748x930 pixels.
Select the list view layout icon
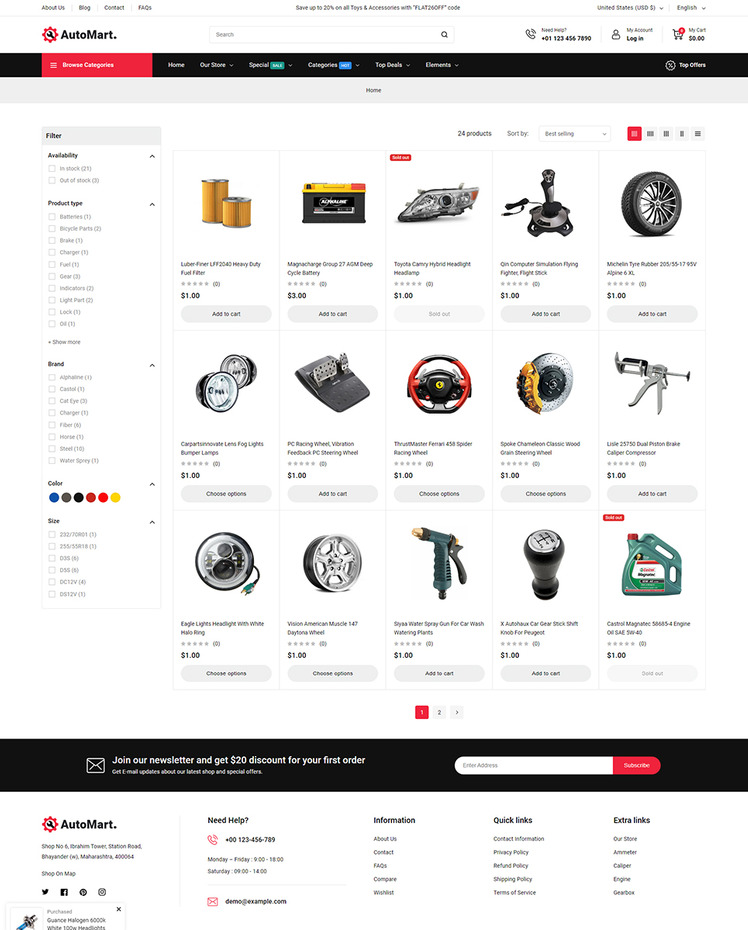698,133
